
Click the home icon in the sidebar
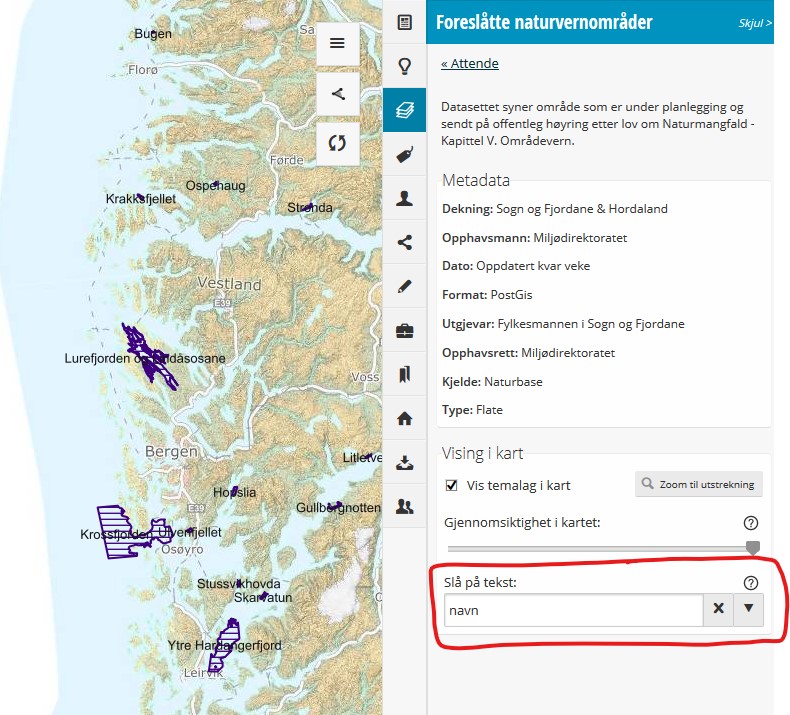404,418
